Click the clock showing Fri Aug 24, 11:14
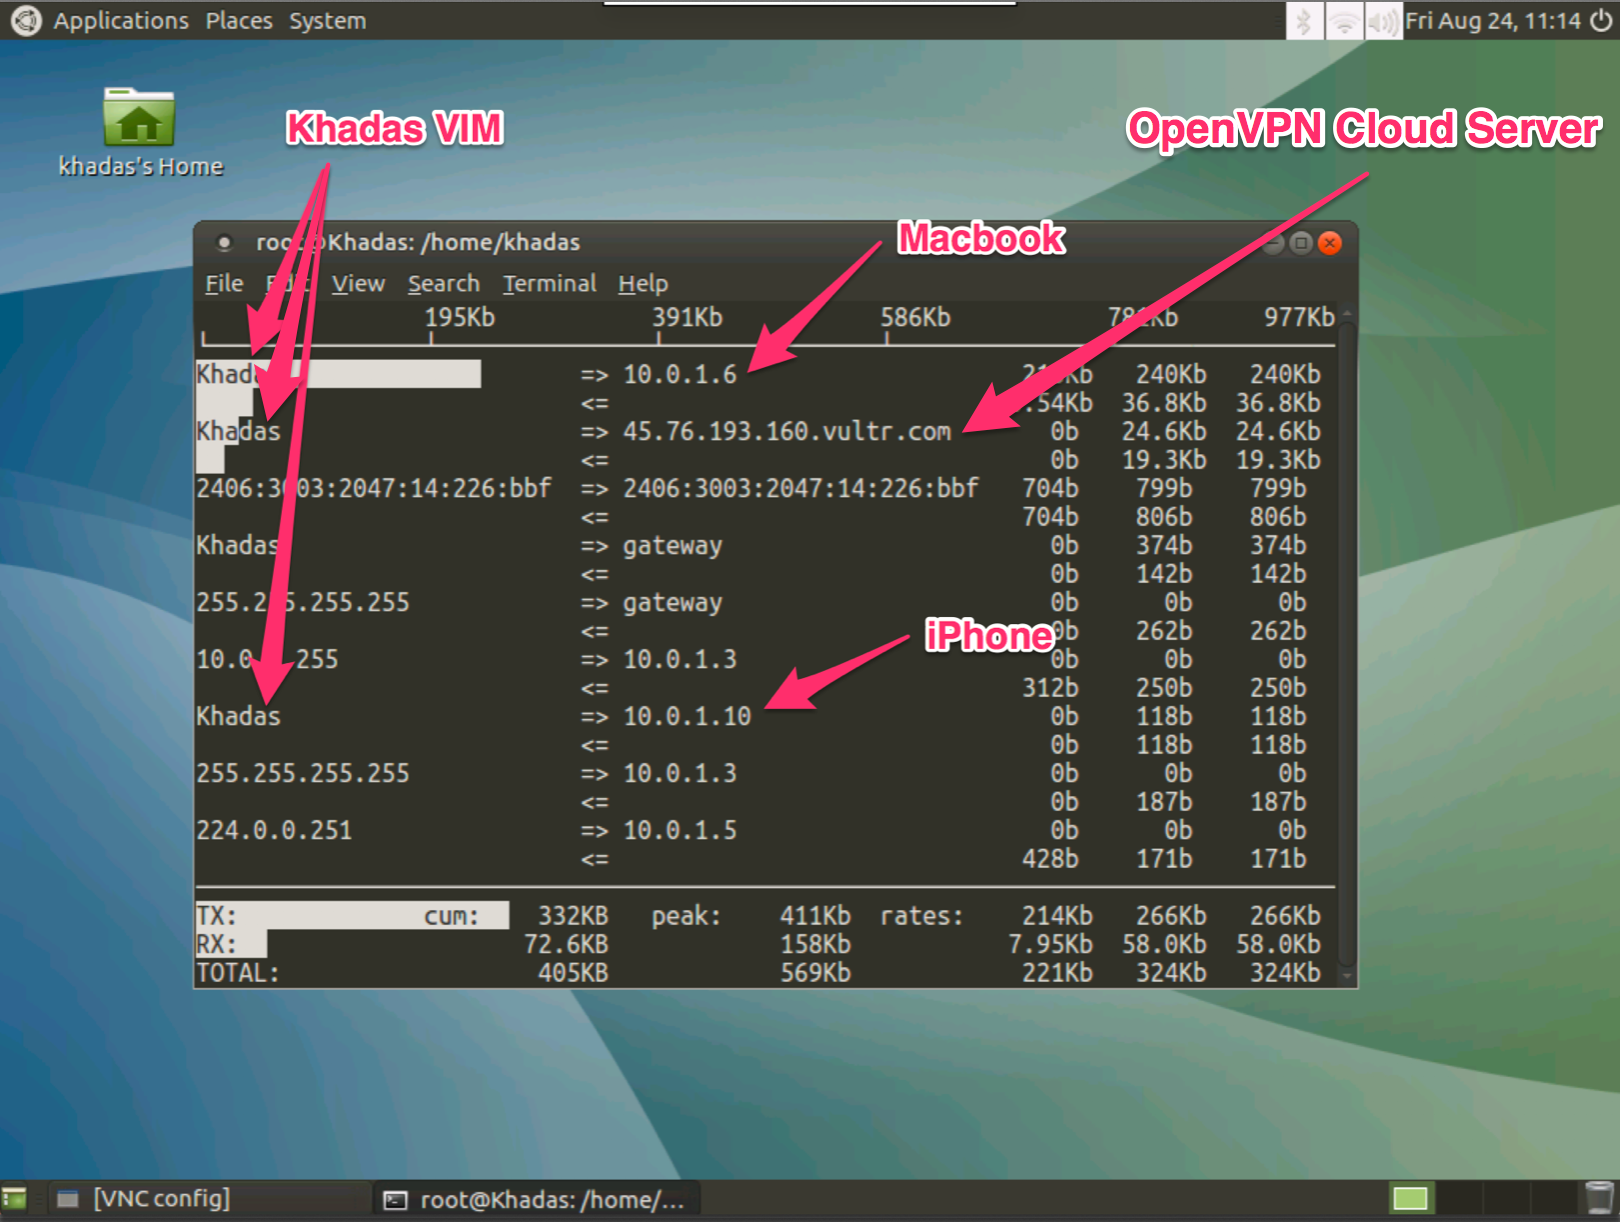Image resolution: width=1620 pixels, height=1222 pixels. coord(1493,20)
